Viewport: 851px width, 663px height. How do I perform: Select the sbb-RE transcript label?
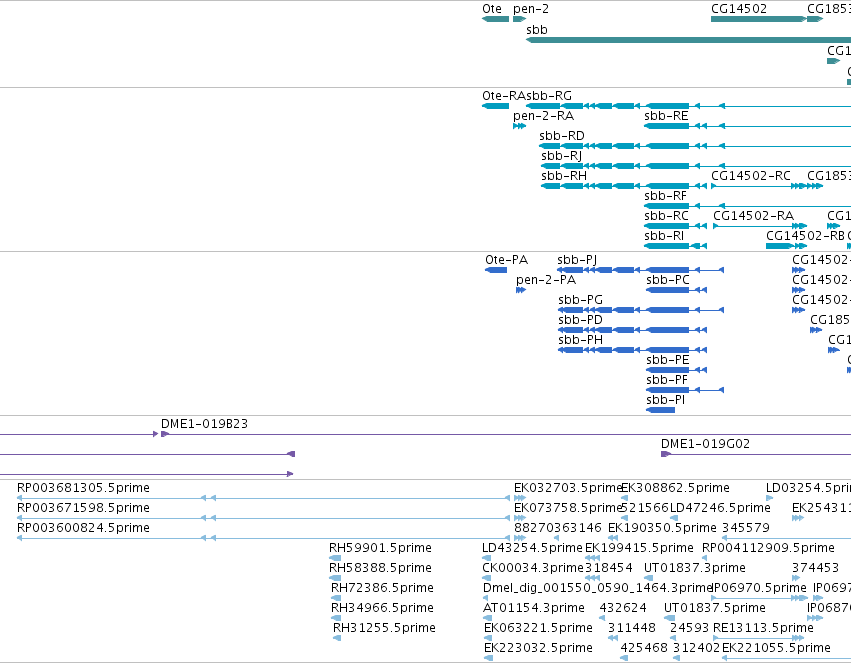coord(666,116)
